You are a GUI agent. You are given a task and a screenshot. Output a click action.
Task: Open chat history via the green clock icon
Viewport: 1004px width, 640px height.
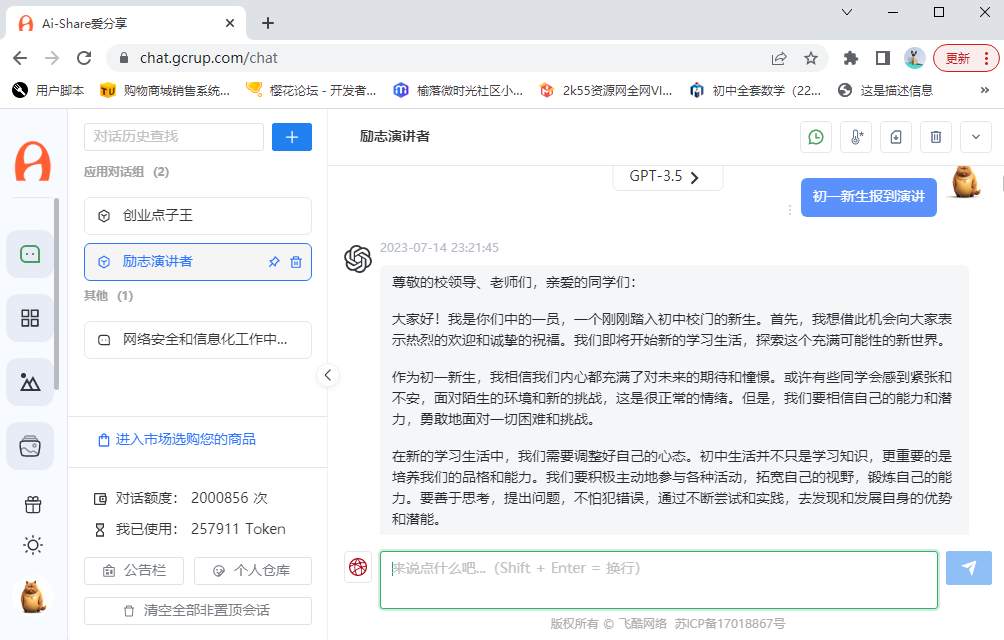[x=816, y=137]
